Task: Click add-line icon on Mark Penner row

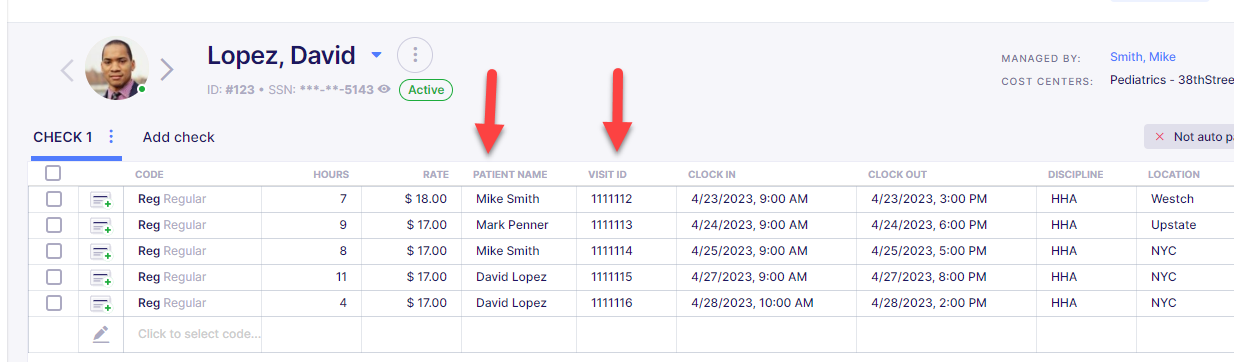Action: click(x=101, y=226)
